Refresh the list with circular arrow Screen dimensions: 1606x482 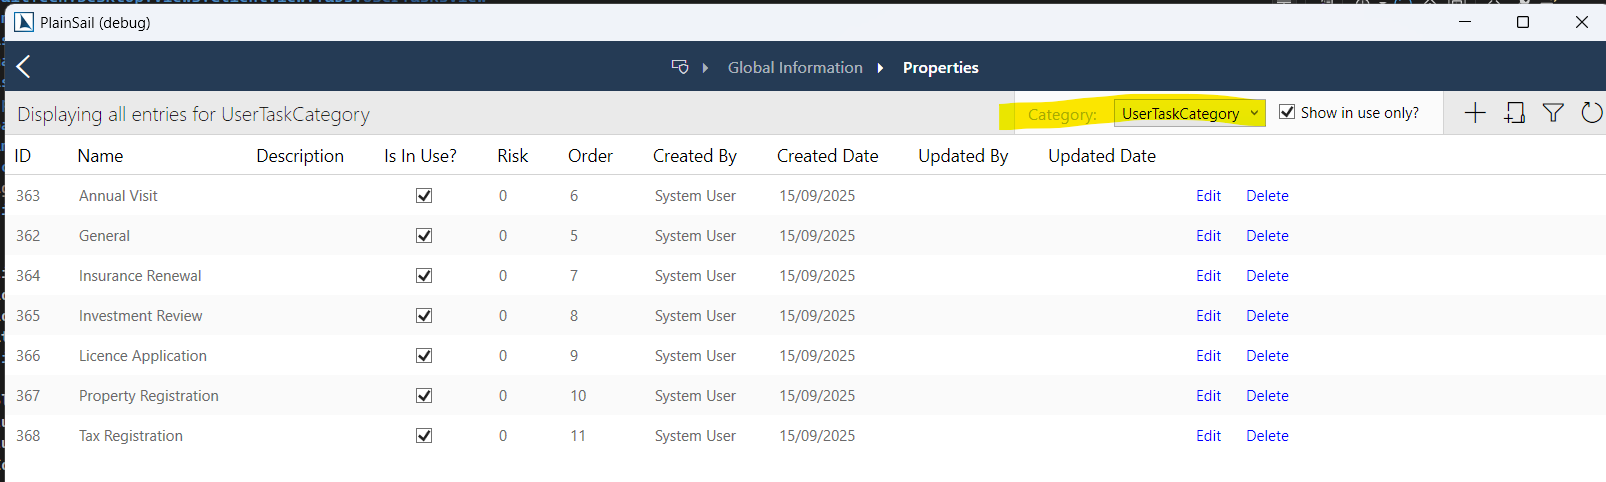pos(1592,113)
